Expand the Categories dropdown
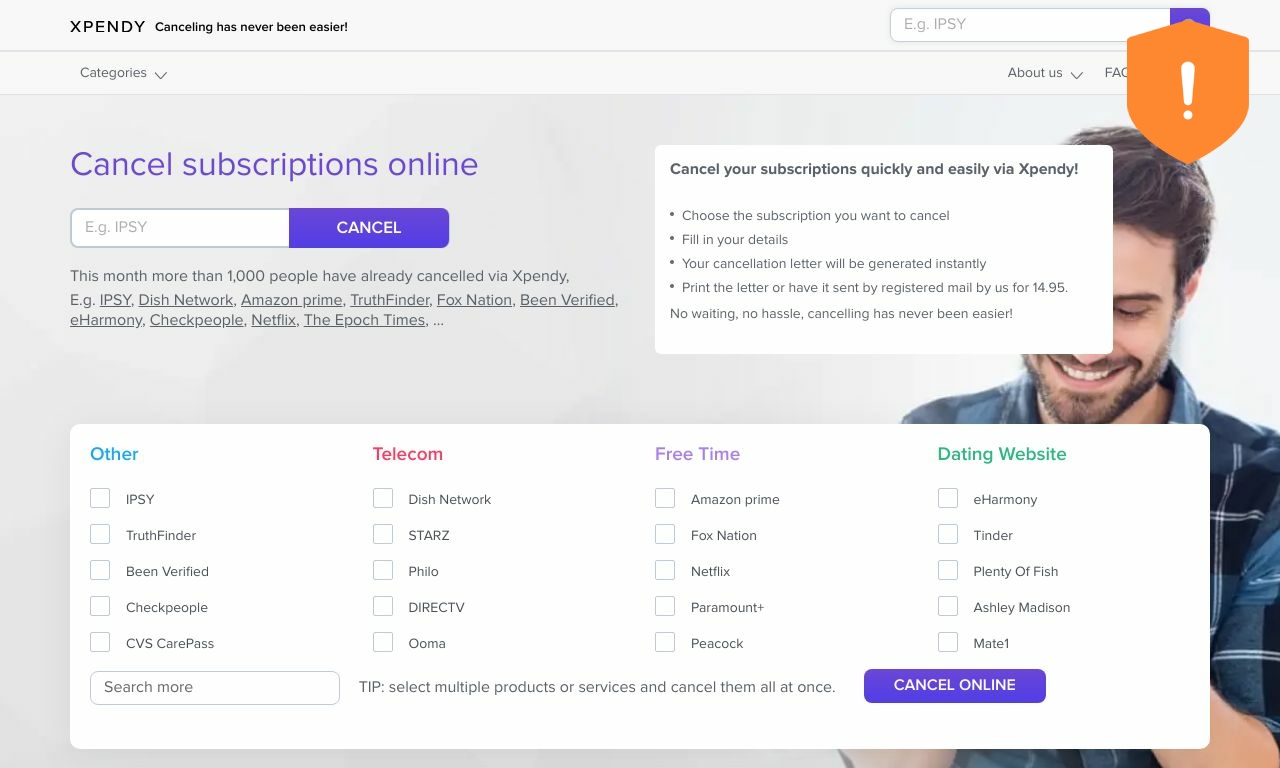This screenshot has width=1280, height=768. 123,73
